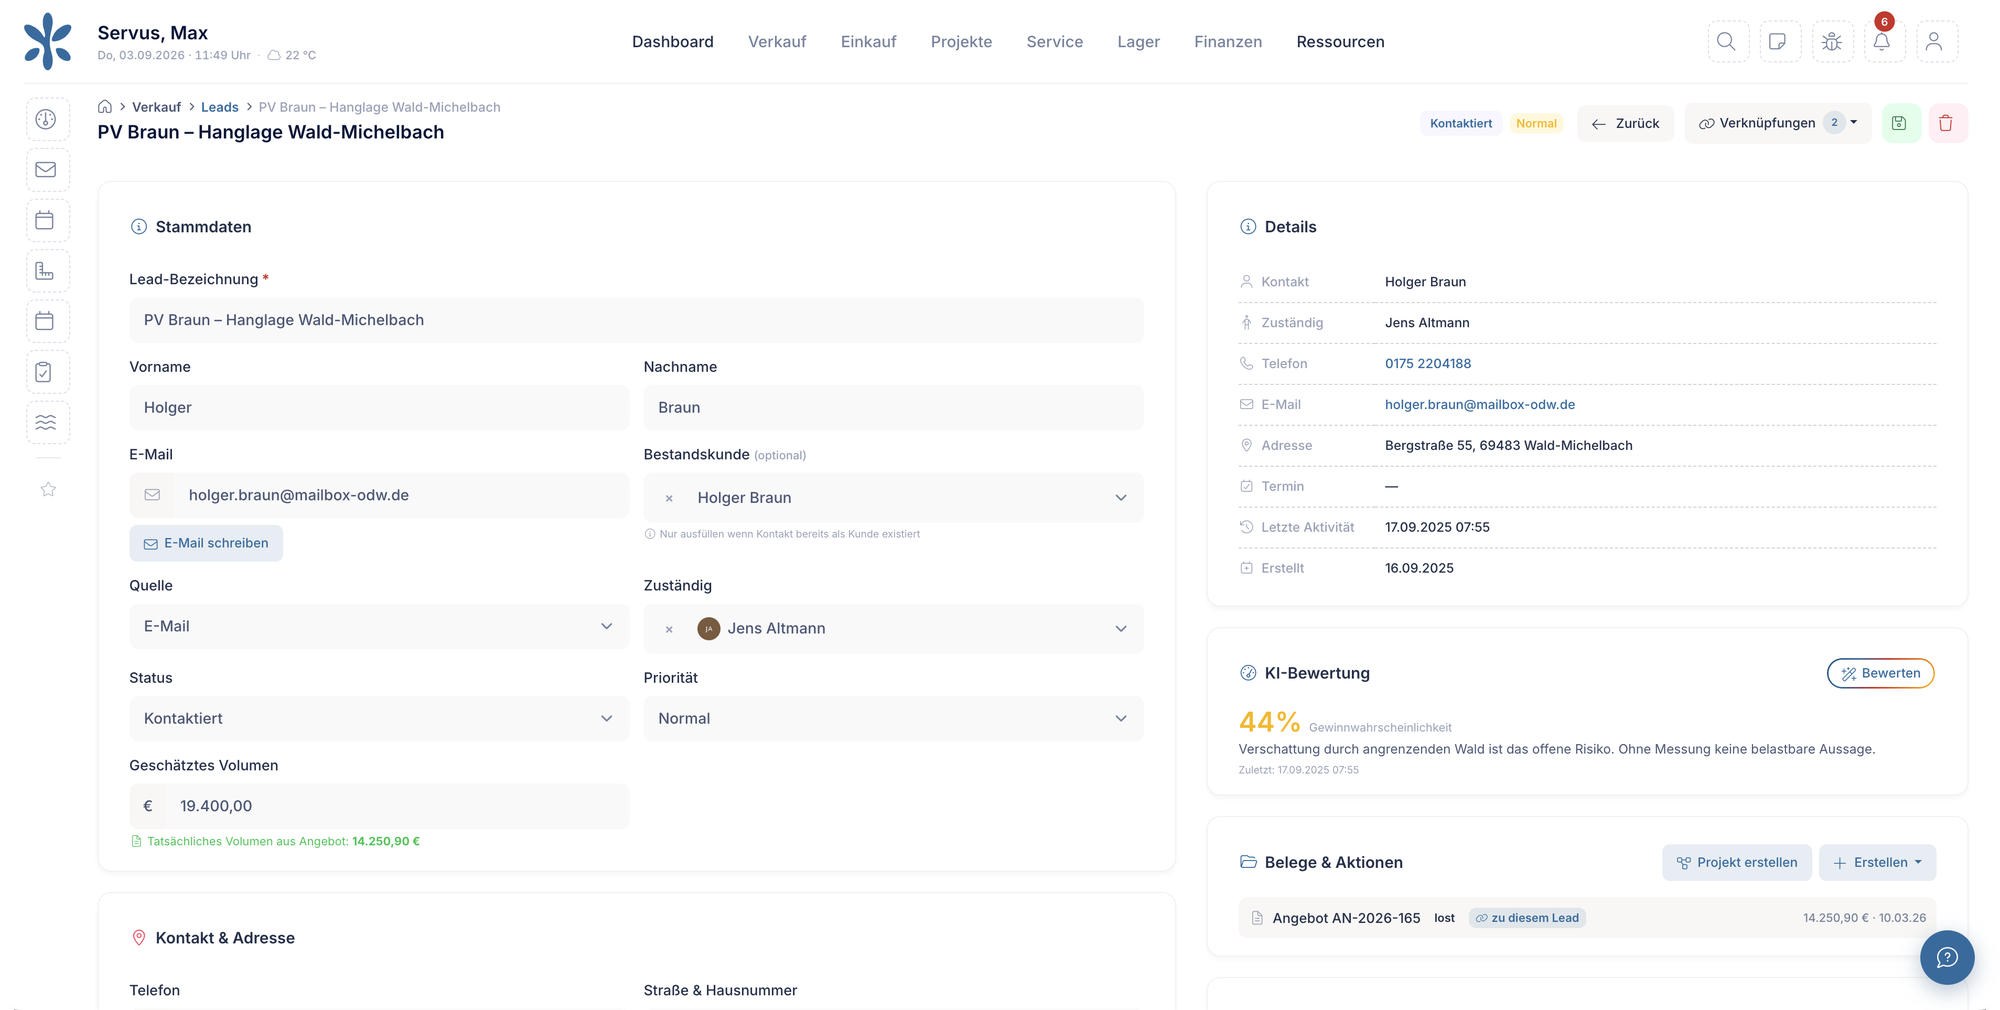Open the Projekte menu
The height and width of the screenshot is (1010, 2000).
click(x=961, y=41)
